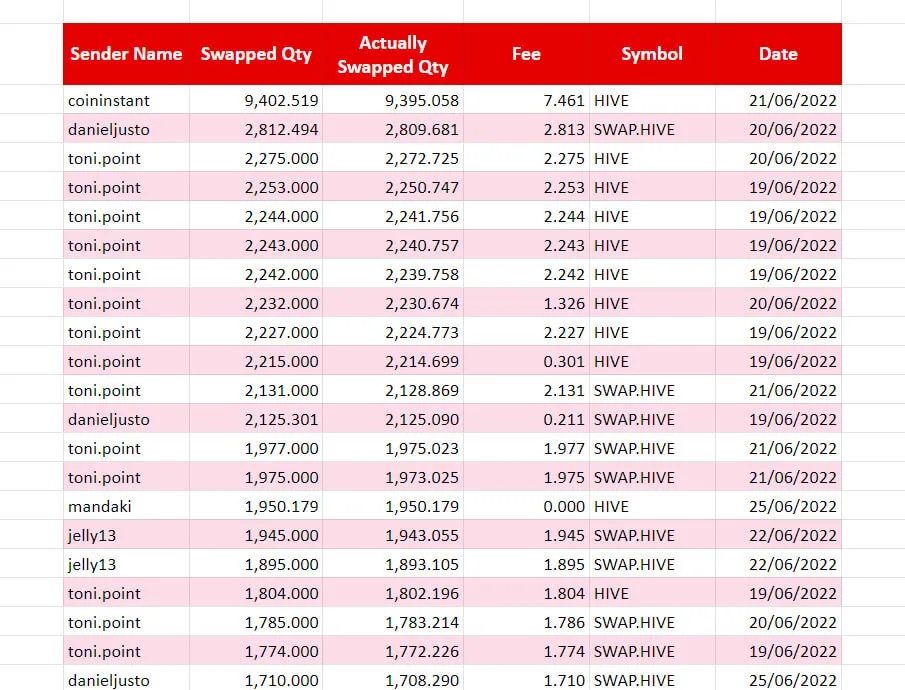This screenshot has height=690, width=905.
Task: Select fee cell 2.227
Action: (x=526, y=331)
